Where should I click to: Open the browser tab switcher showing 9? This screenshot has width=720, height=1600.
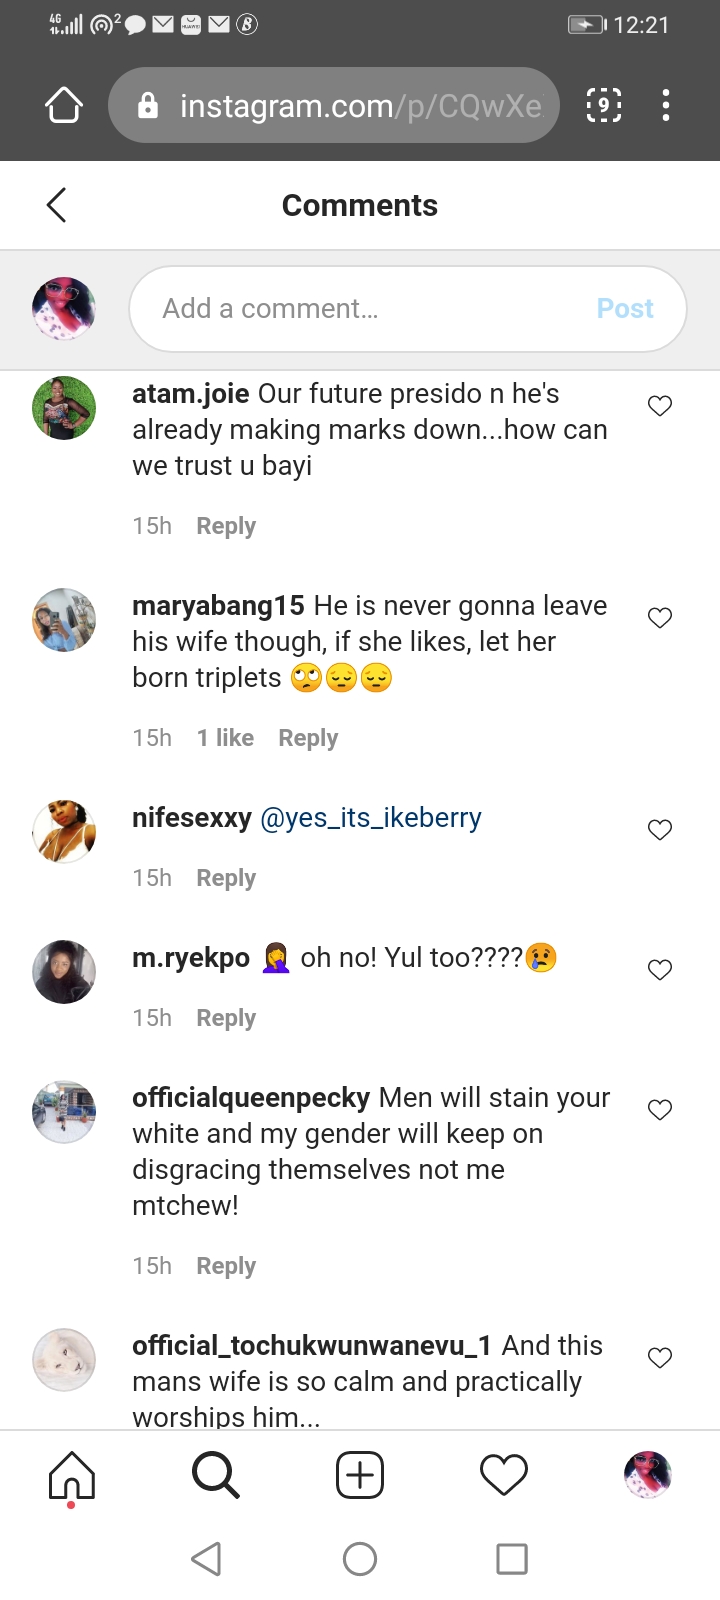pyautogui.click(x=603, y=105)
